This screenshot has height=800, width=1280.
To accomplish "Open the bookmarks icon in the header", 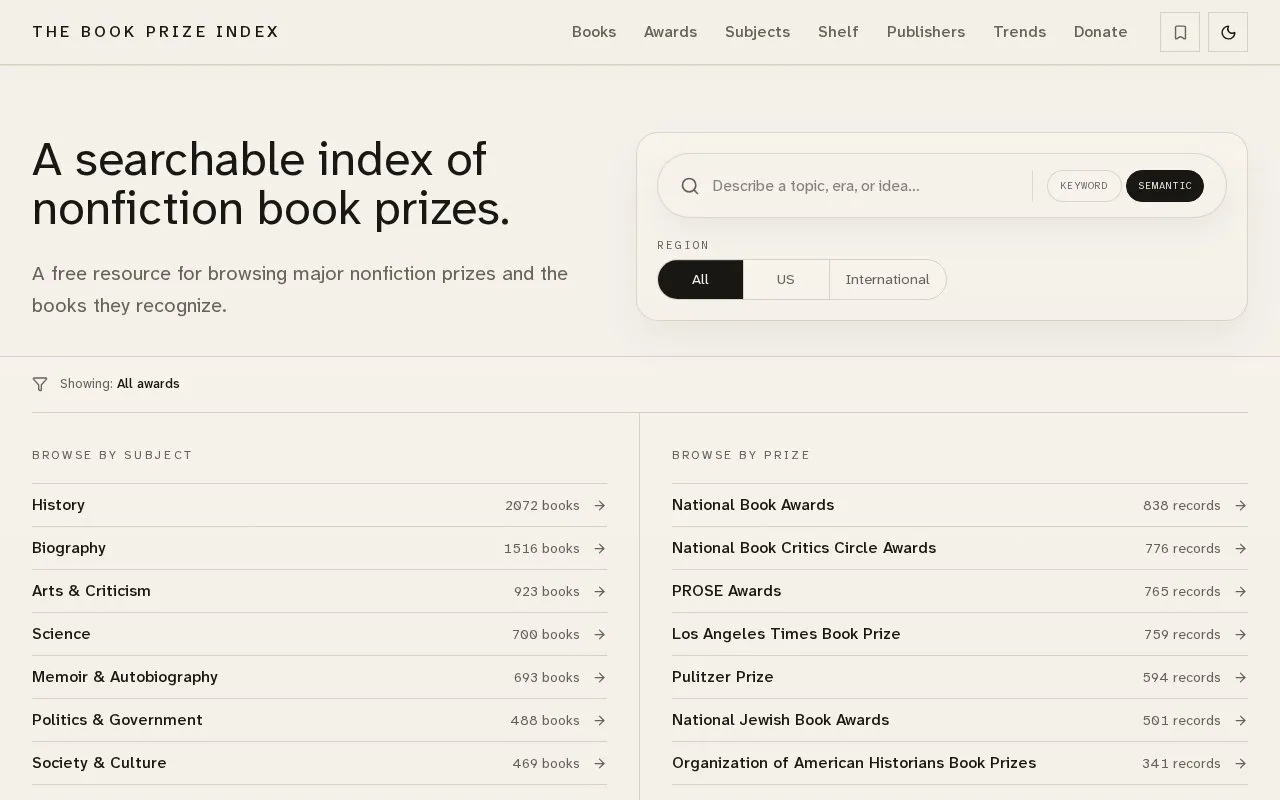I will tap(1180, 32).
